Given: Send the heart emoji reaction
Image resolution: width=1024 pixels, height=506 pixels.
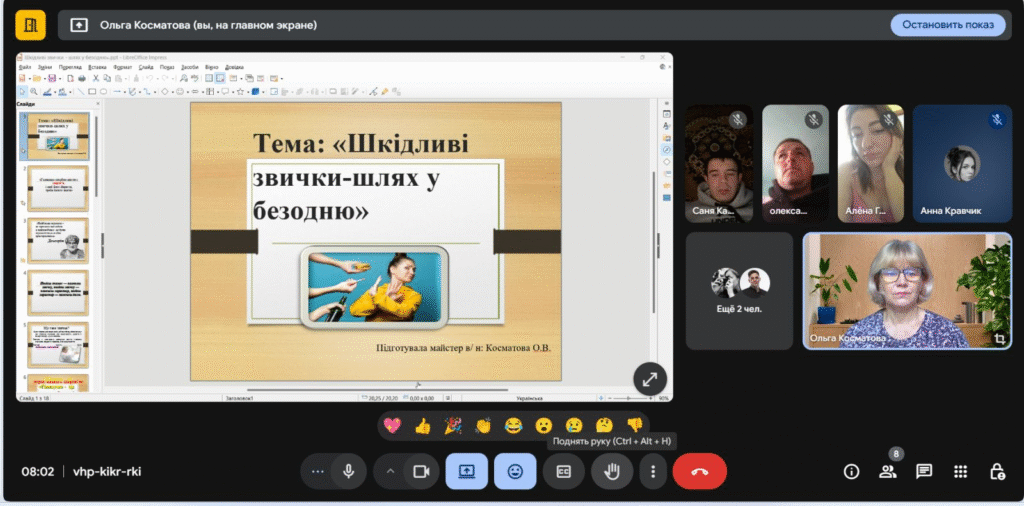Looking at the screenshot, I should pos(393,425).
